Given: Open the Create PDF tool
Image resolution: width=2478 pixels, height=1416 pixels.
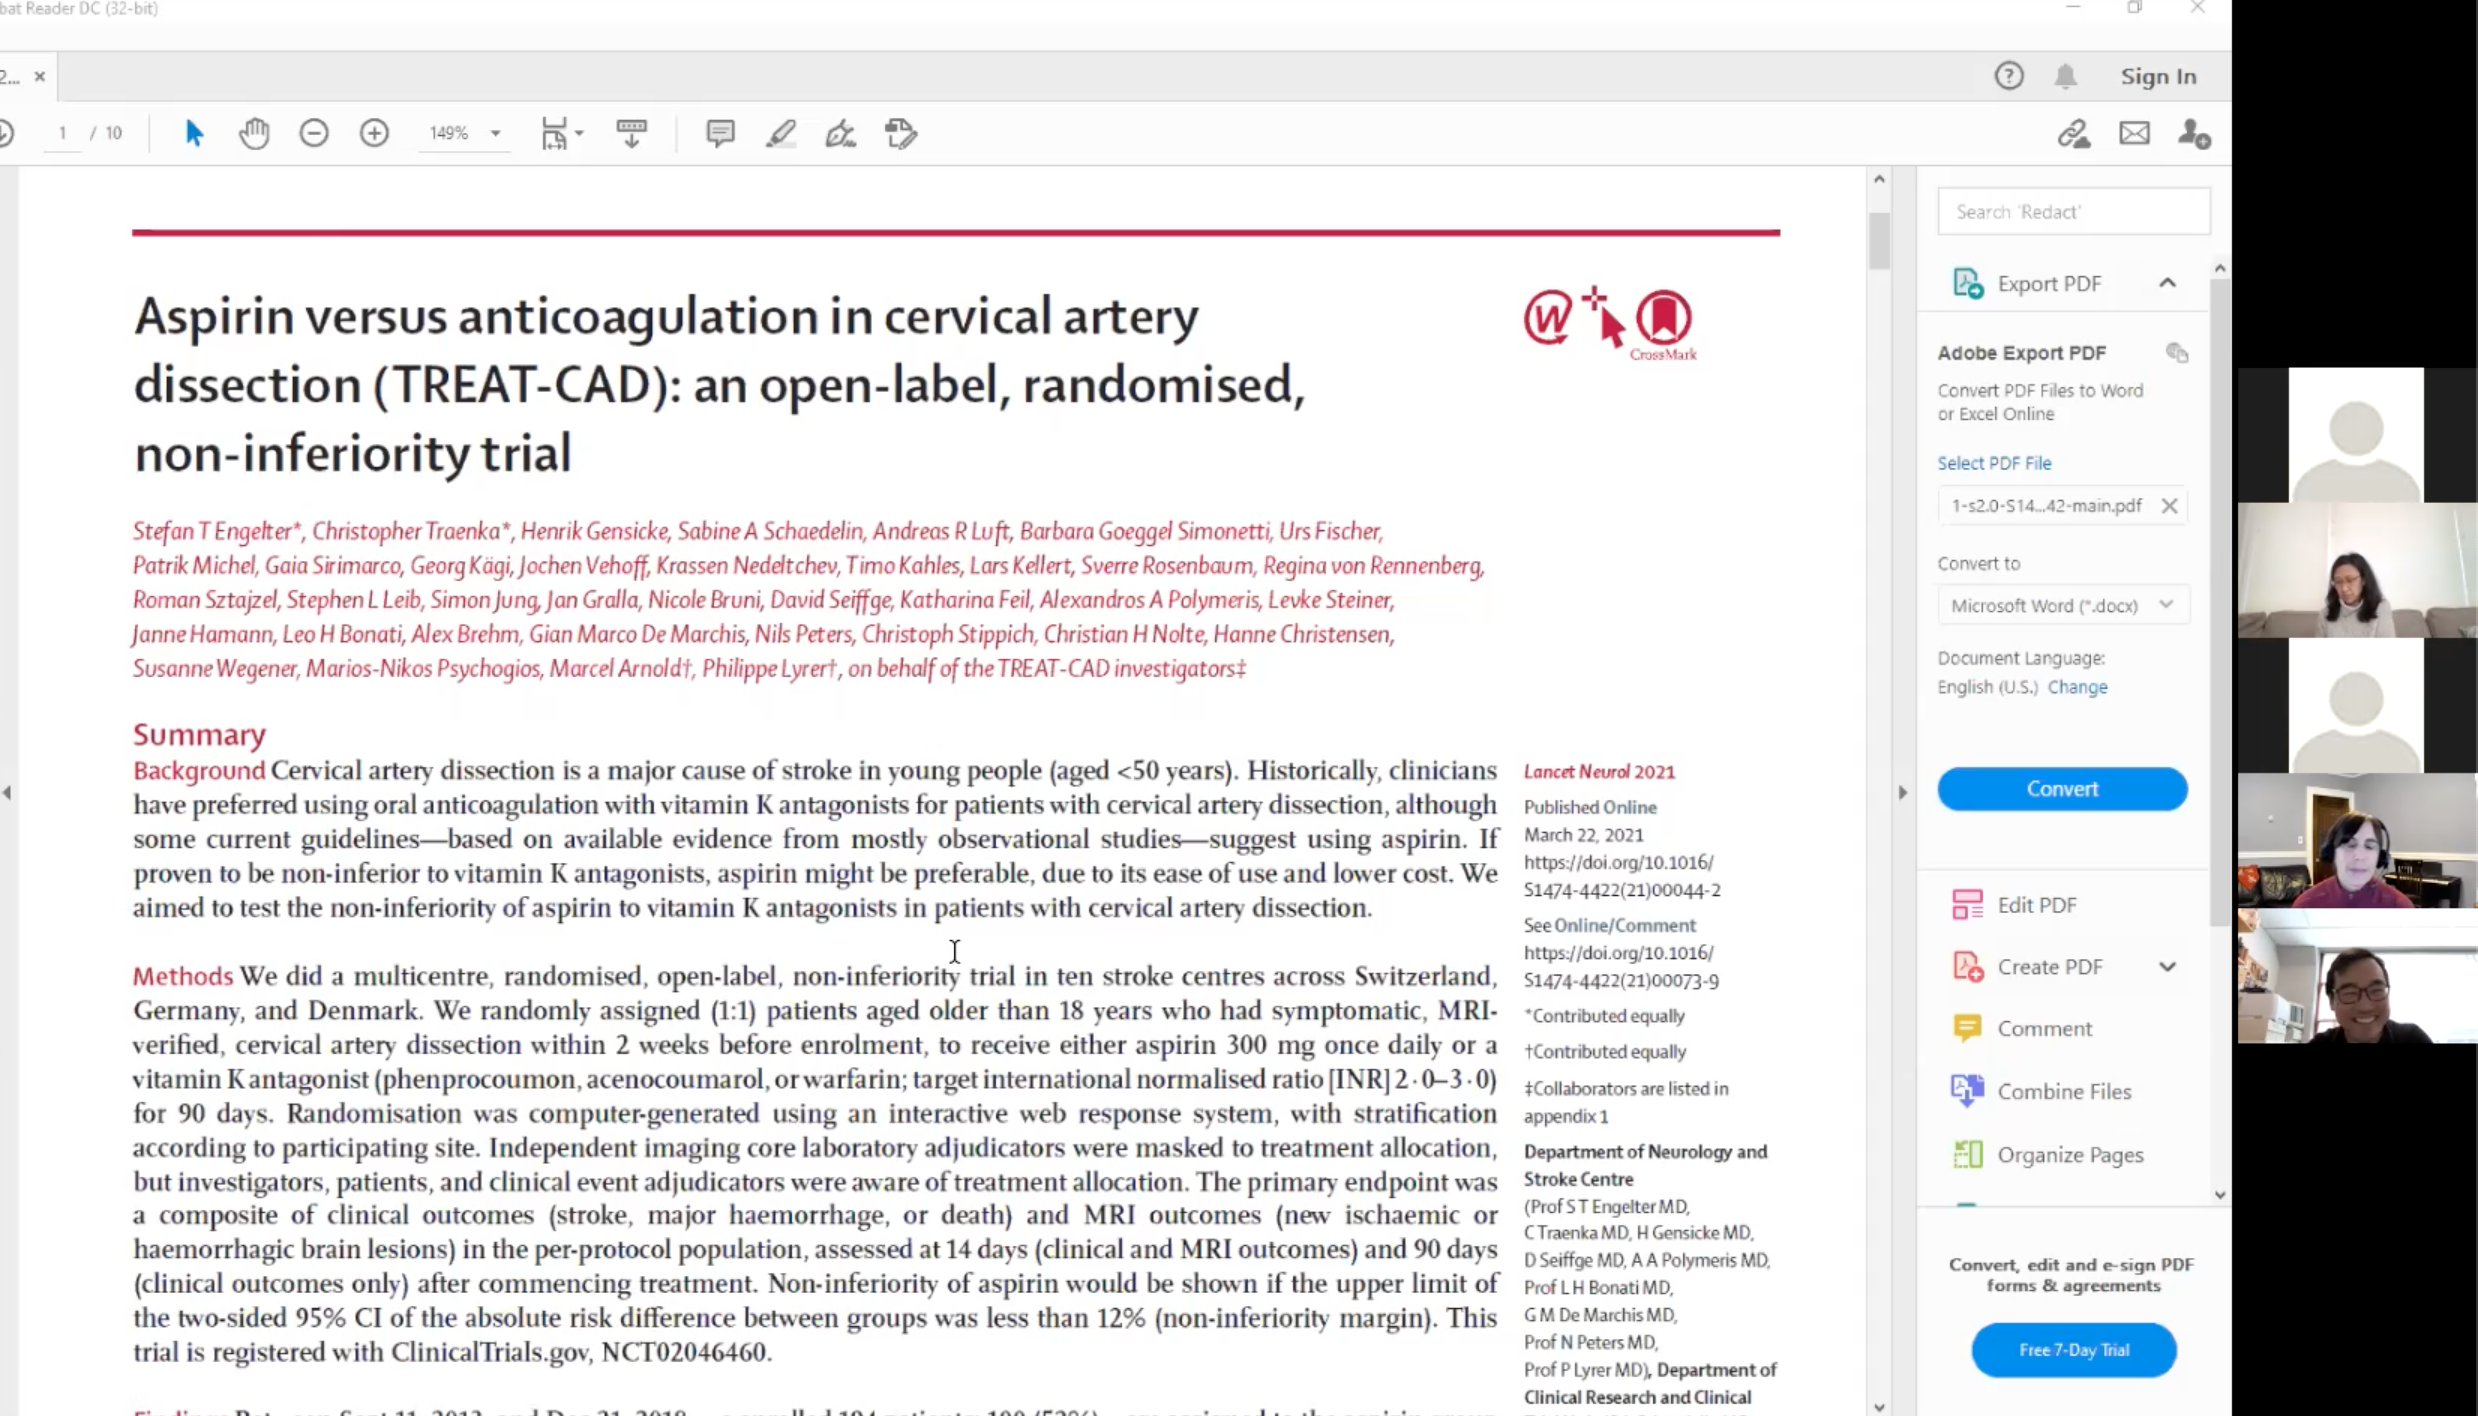Looking at the screenshot, I should tap(2049, 966).
